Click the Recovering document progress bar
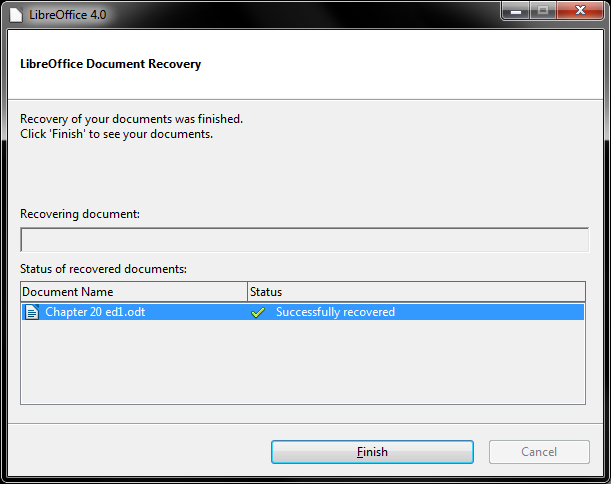 click(305, 240)
